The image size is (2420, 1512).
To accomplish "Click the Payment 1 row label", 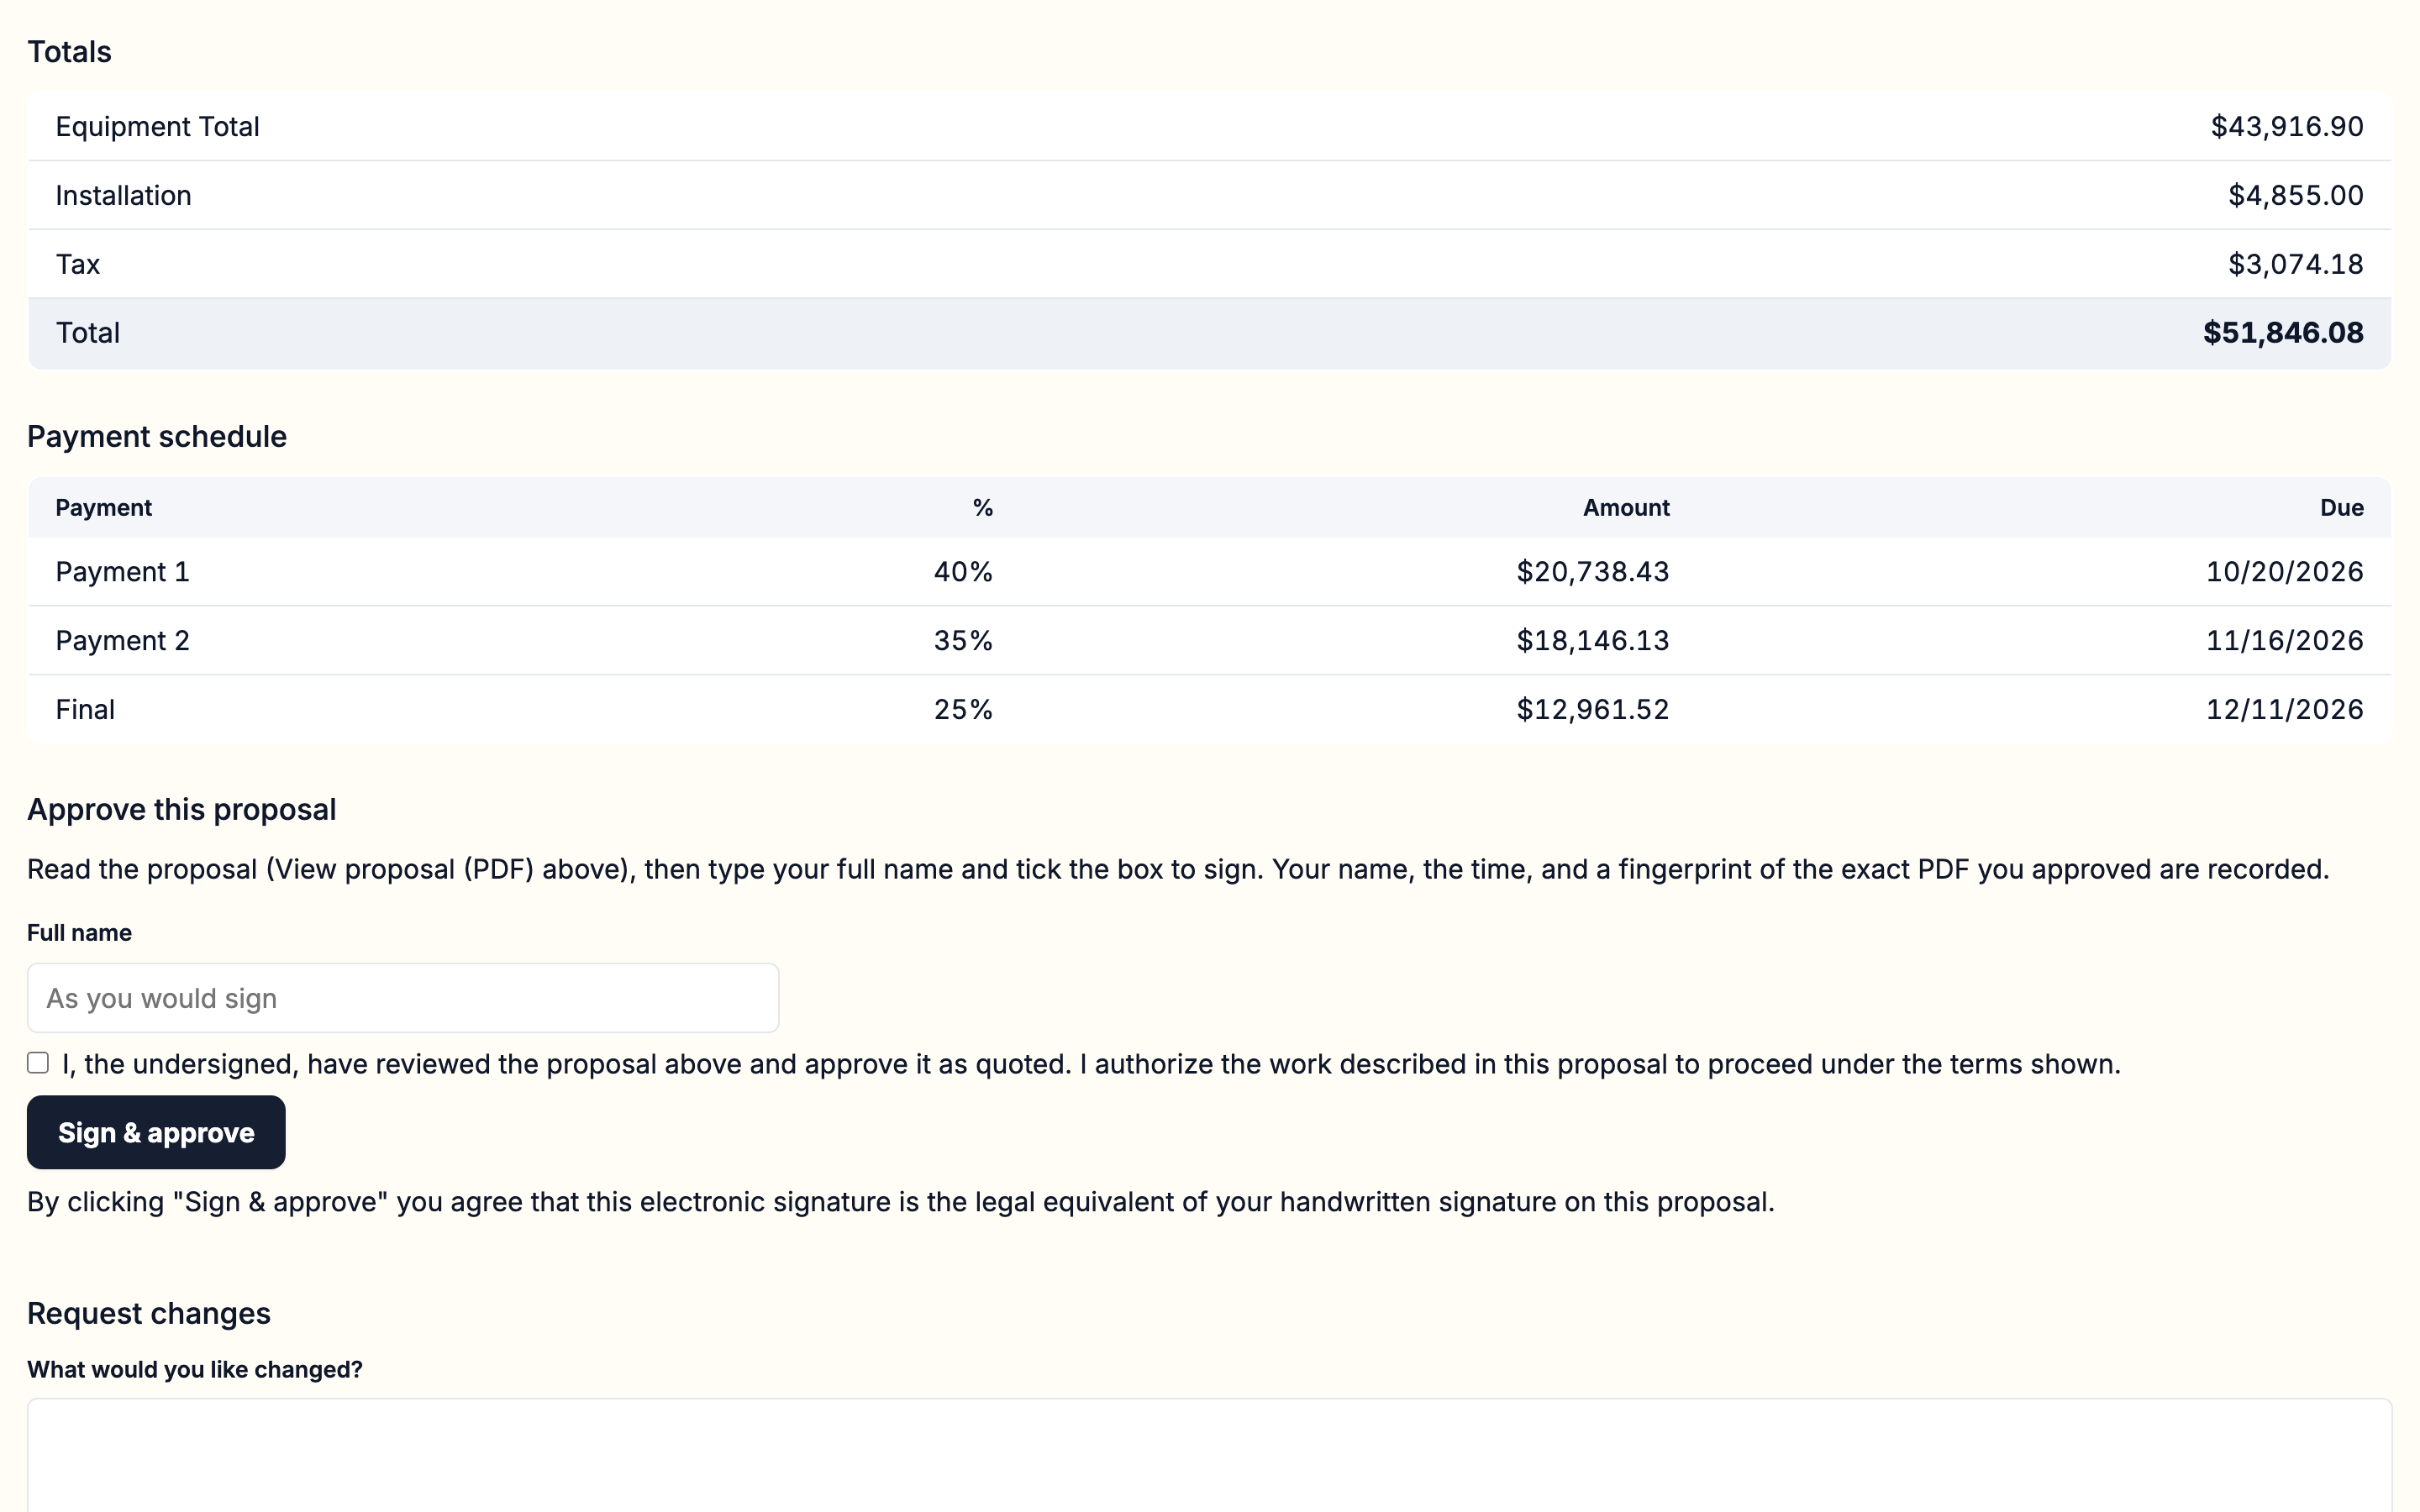I will point(122,572).
